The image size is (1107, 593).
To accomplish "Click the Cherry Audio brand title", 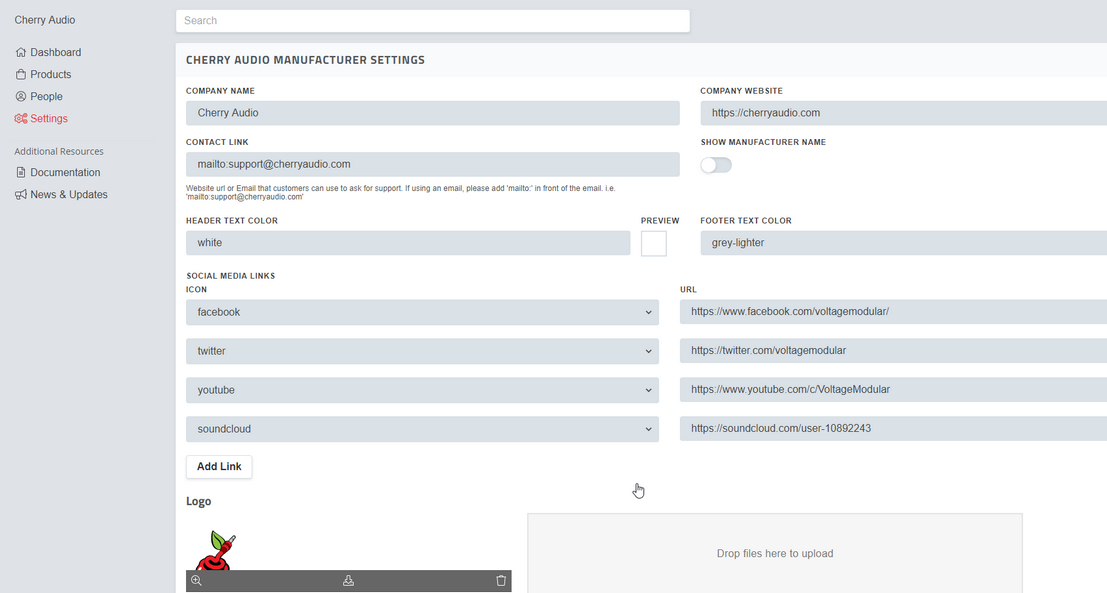I will click(x=44, y=20).
